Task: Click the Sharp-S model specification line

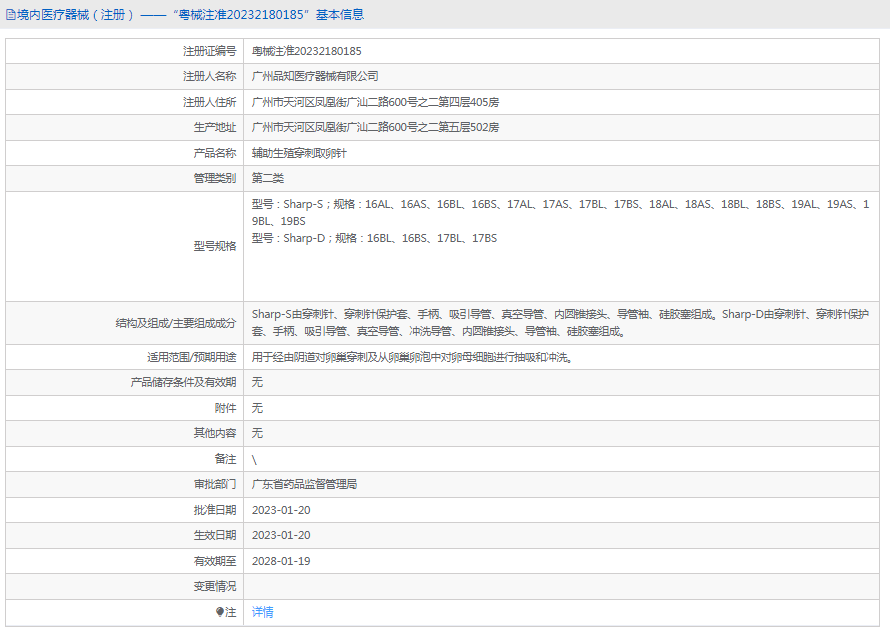Action: click(x=560, y=212)
